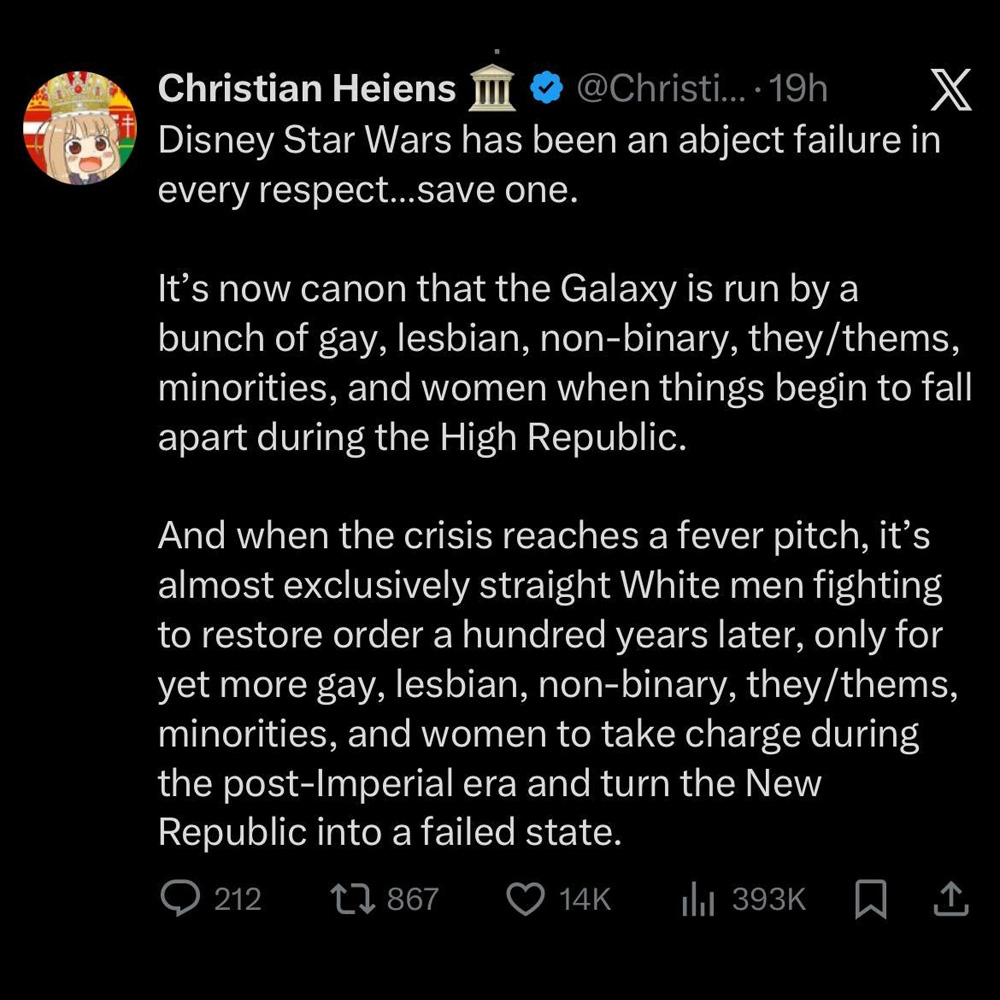
Task: Open view analytics bar chart icon
Action: [x=697, y=899]
